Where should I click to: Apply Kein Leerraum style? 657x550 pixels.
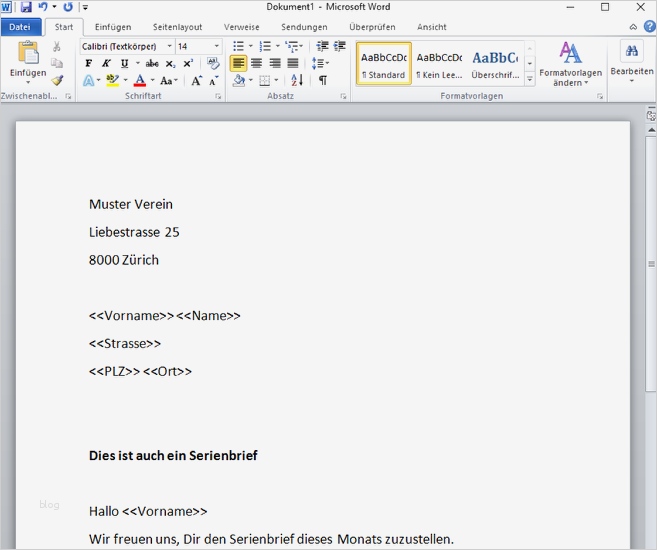point(439,64)
